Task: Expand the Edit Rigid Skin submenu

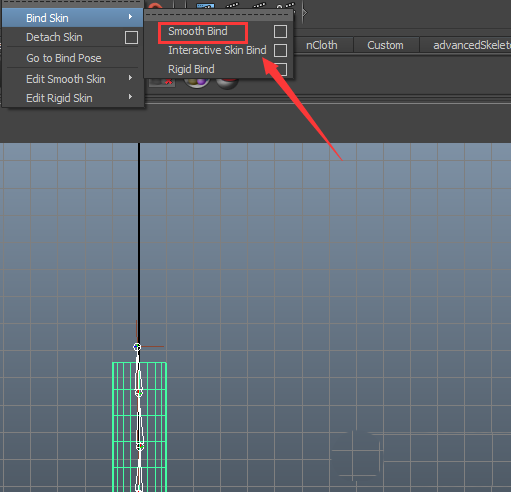Action: click(x=73, y=98)
